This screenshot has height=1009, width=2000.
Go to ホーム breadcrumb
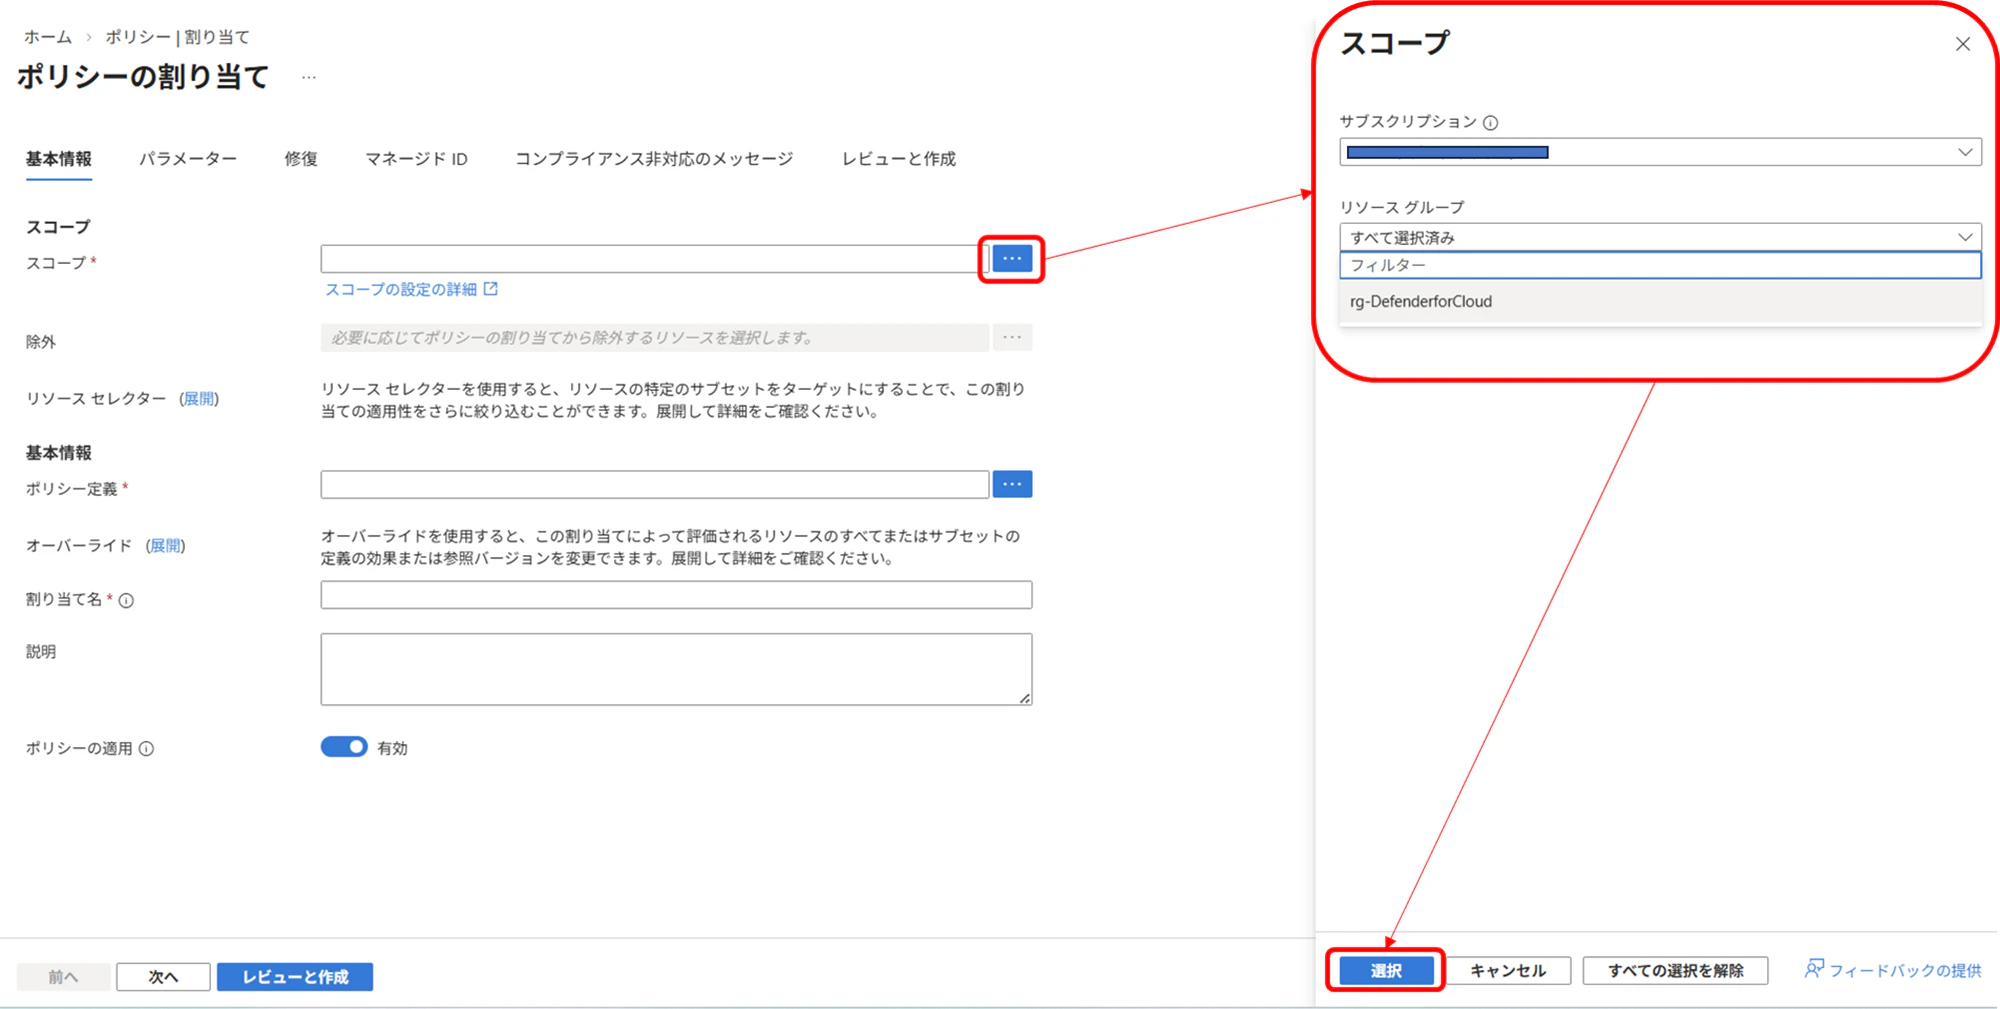(48, 37)
